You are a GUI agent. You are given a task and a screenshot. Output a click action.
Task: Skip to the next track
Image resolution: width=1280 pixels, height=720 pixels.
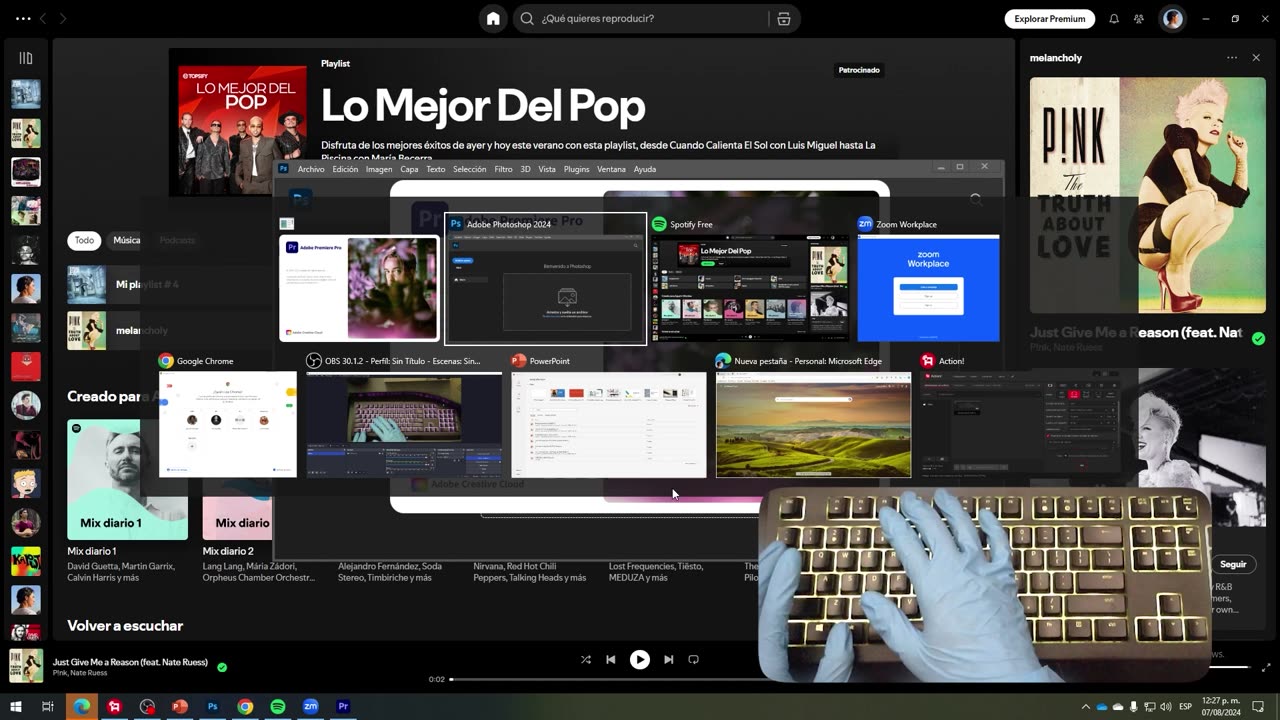[668, 659]
